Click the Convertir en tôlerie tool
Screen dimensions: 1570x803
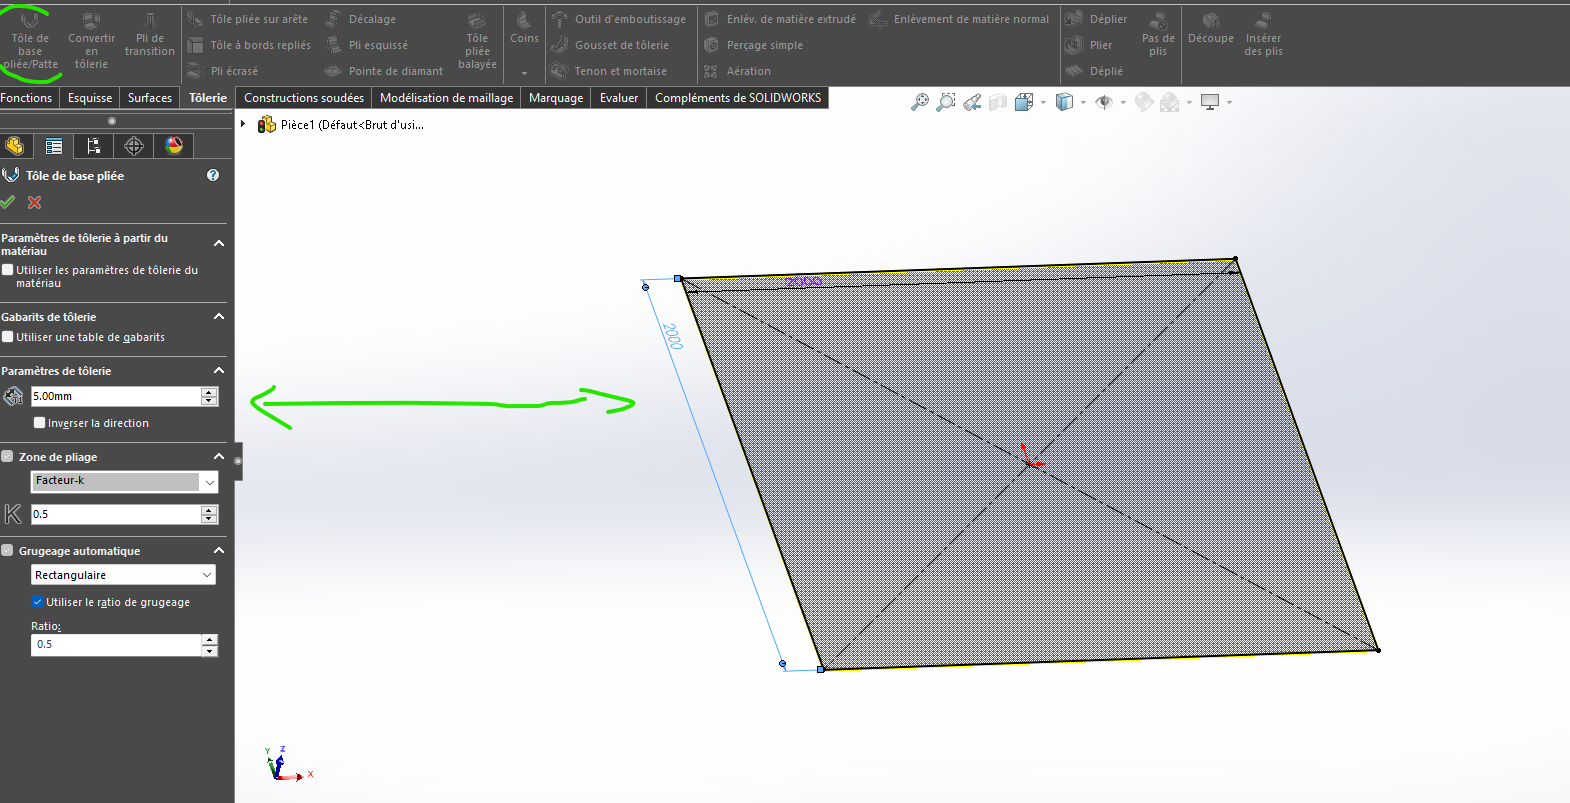(91, 40)
